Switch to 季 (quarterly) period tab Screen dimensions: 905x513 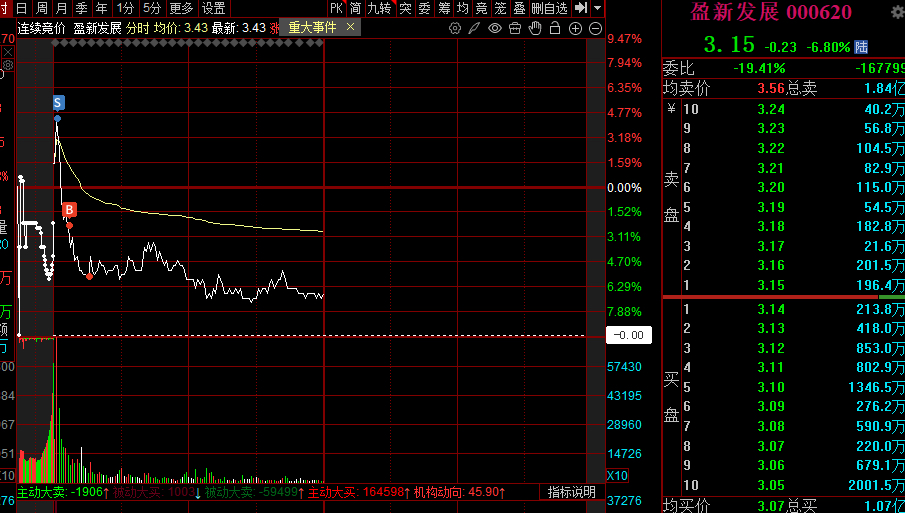click(x=81, y=8)
